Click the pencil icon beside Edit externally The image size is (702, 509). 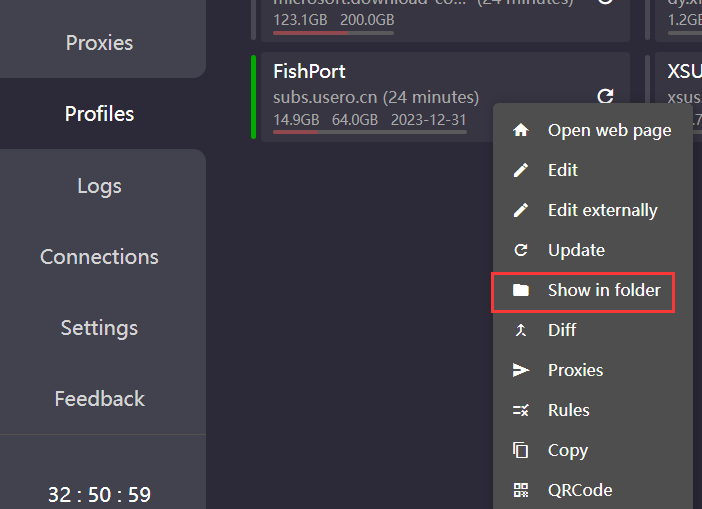(520, 210)
